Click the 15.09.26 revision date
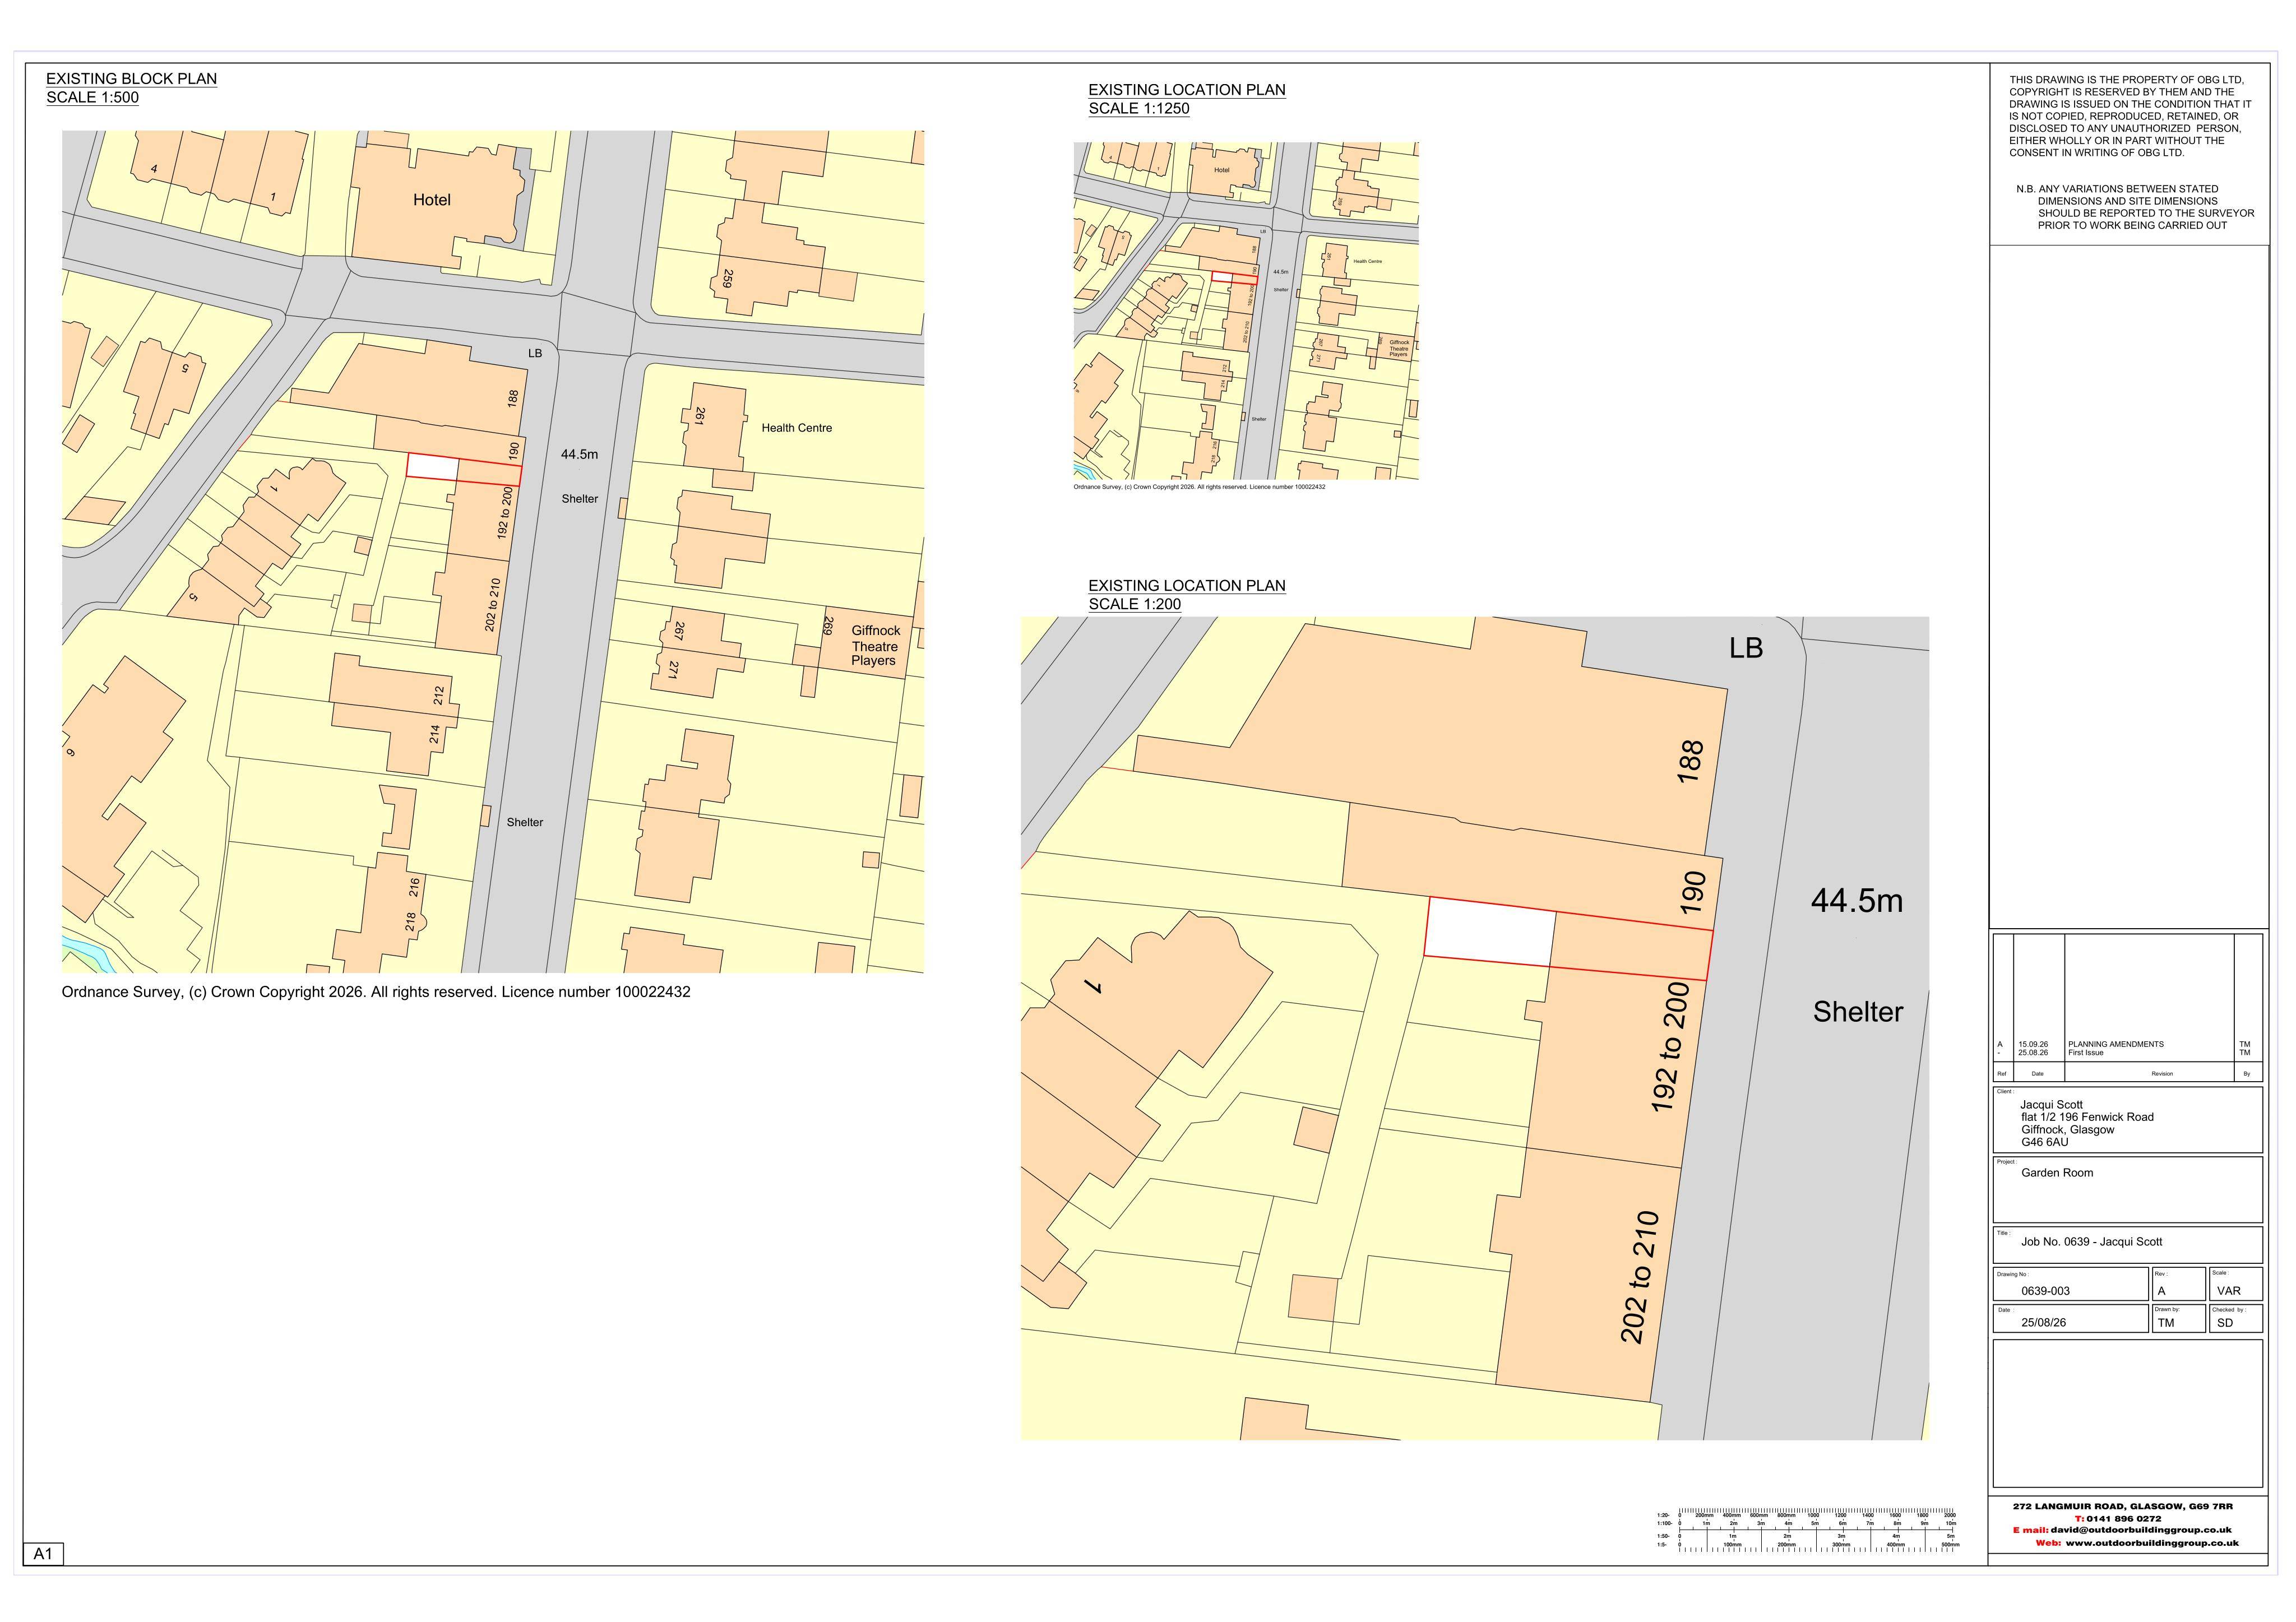 pyautogui.click(x=2032, y=1044)
